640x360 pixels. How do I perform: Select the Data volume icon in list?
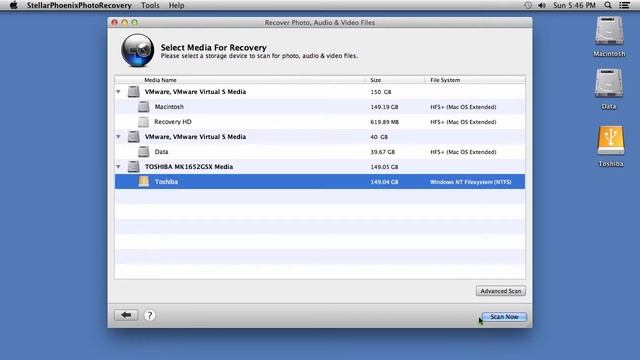tap(143, 151)
